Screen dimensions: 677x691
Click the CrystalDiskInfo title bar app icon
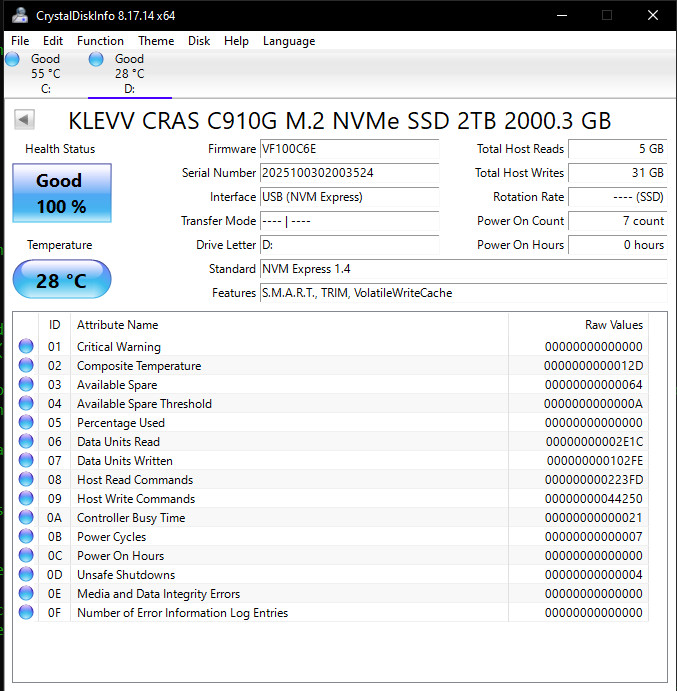tap(20, 15)
